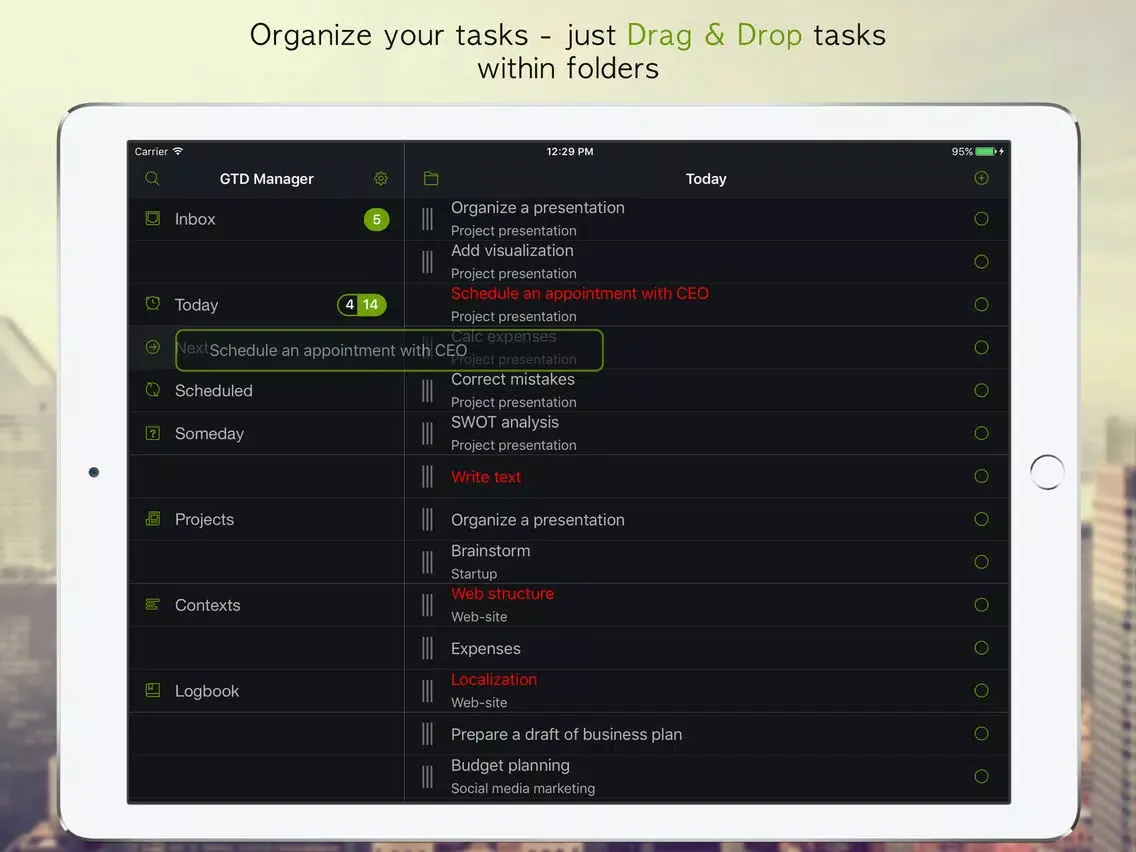Image resolution: width=1136 pixels, height=852 pixels.
Task: Click the Someday question-mark icon
Action: tap(153, 433)
